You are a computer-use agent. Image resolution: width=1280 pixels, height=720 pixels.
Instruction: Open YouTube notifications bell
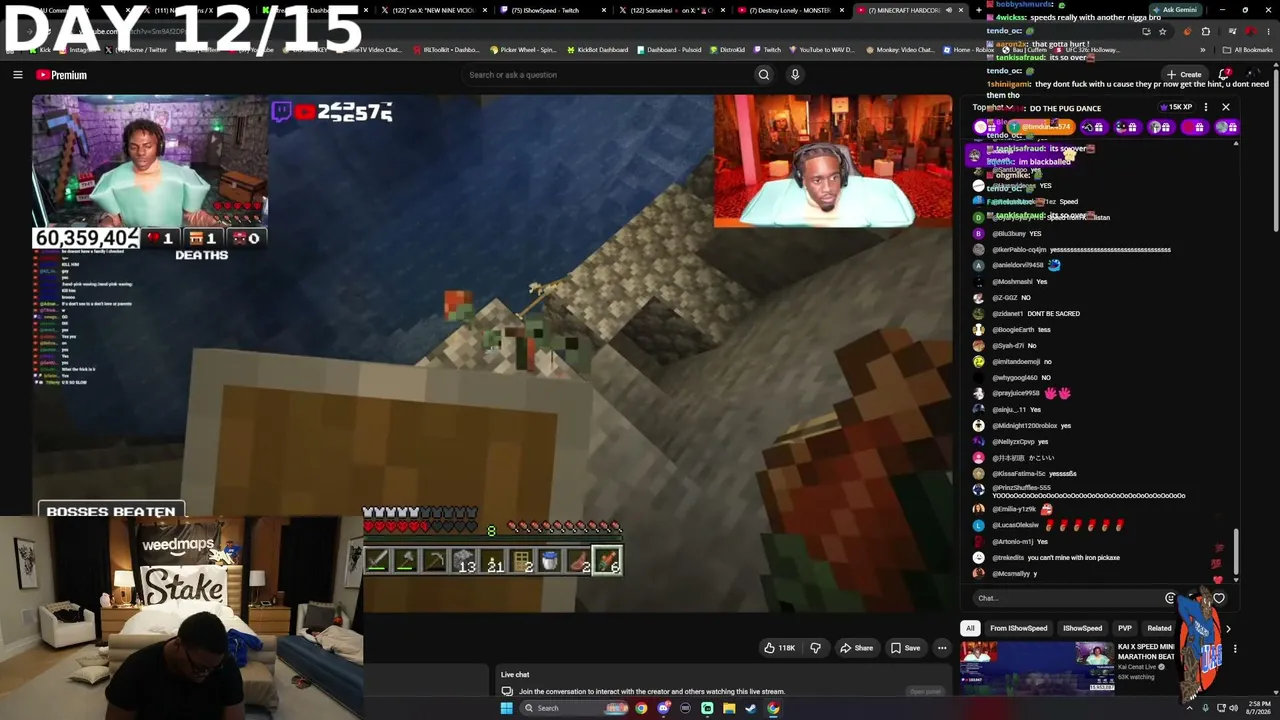[1225, 74]
